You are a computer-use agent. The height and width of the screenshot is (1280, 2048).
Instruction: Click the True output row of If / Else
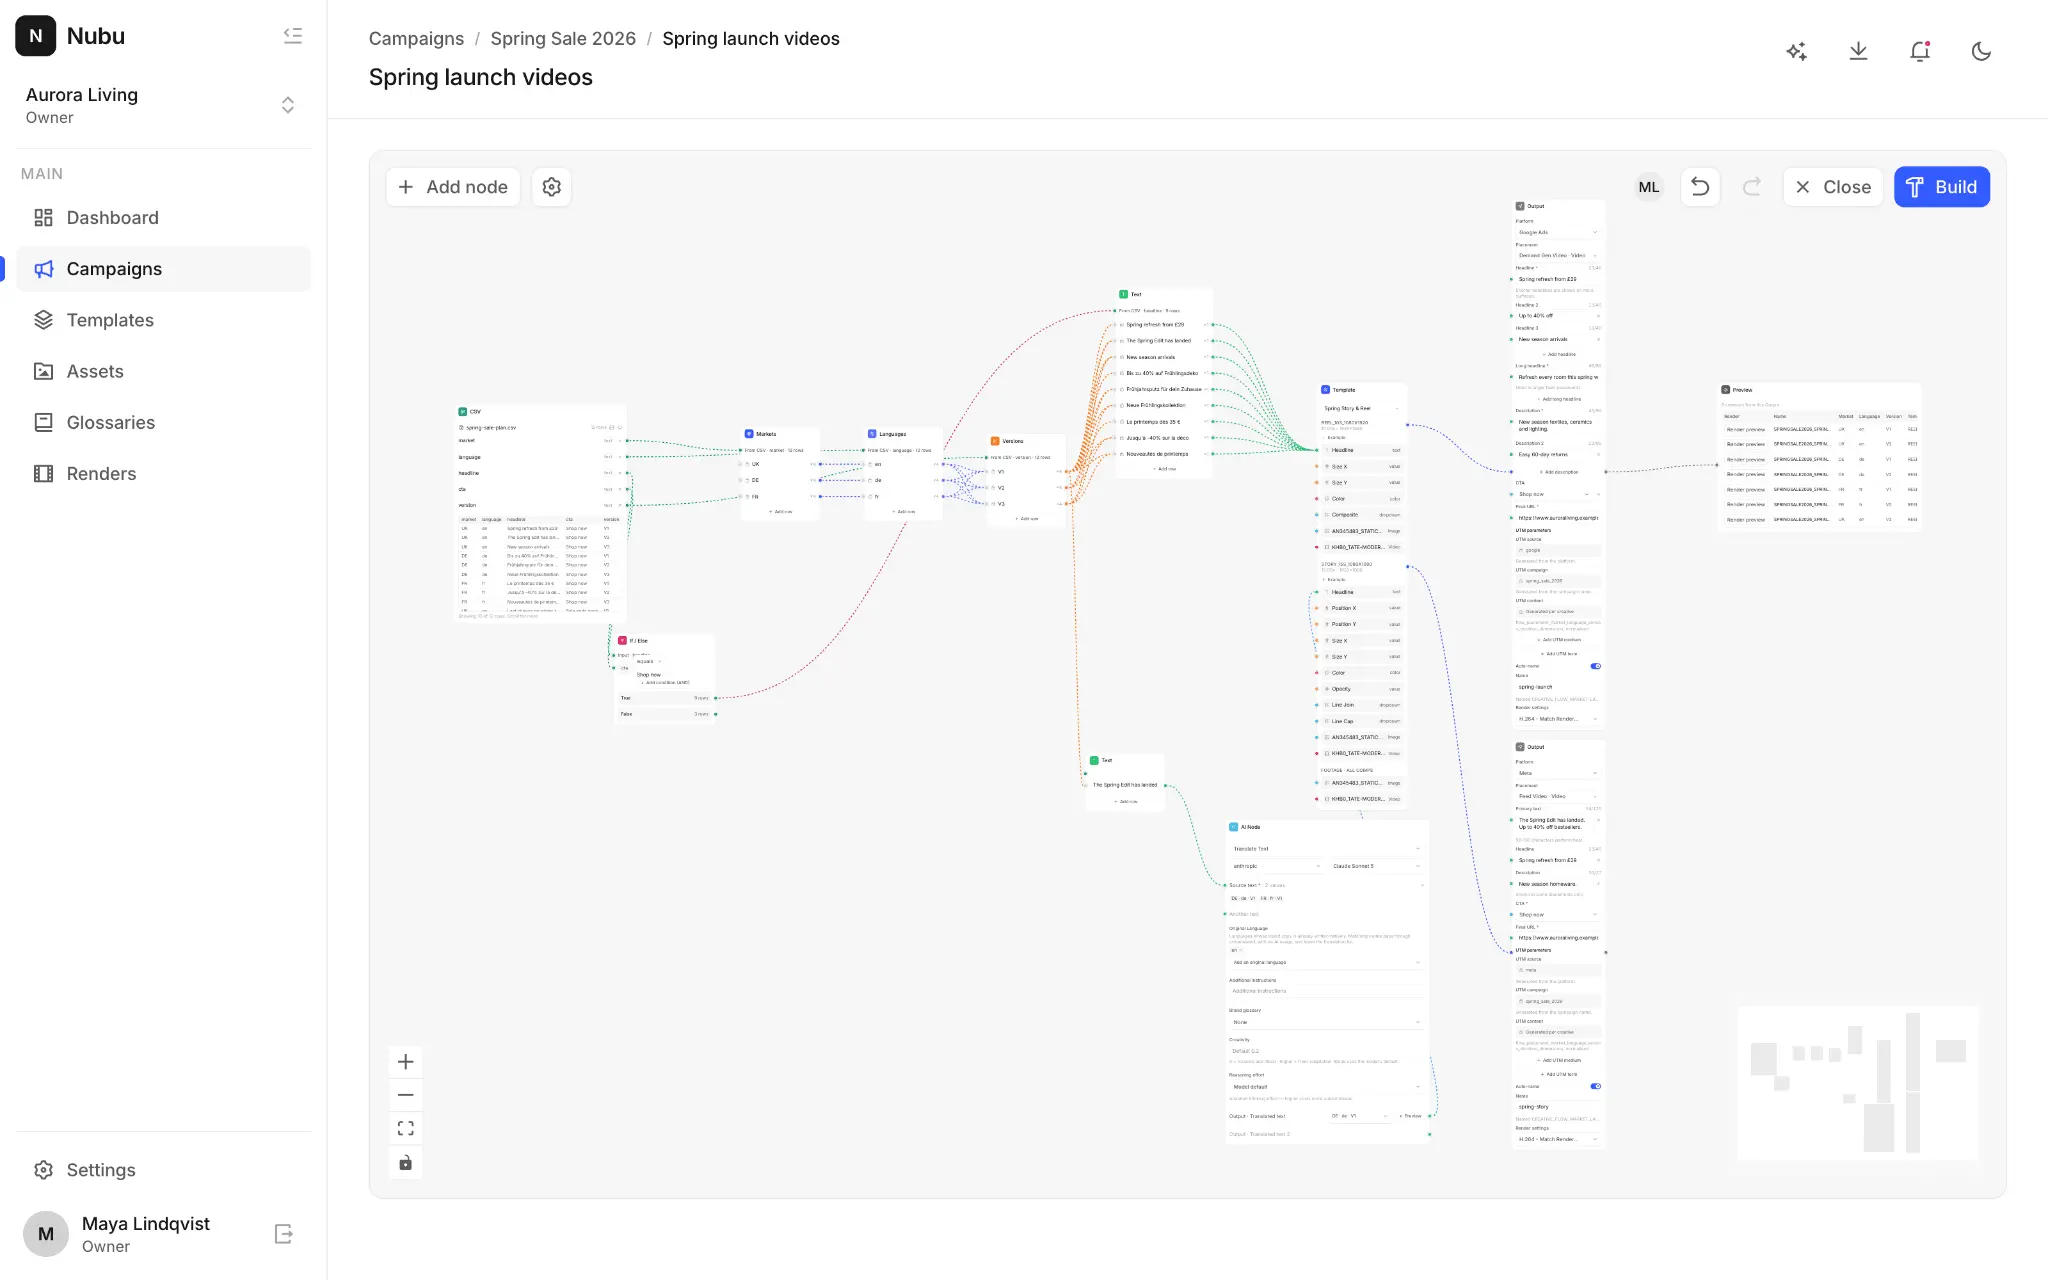coord(665,698)
